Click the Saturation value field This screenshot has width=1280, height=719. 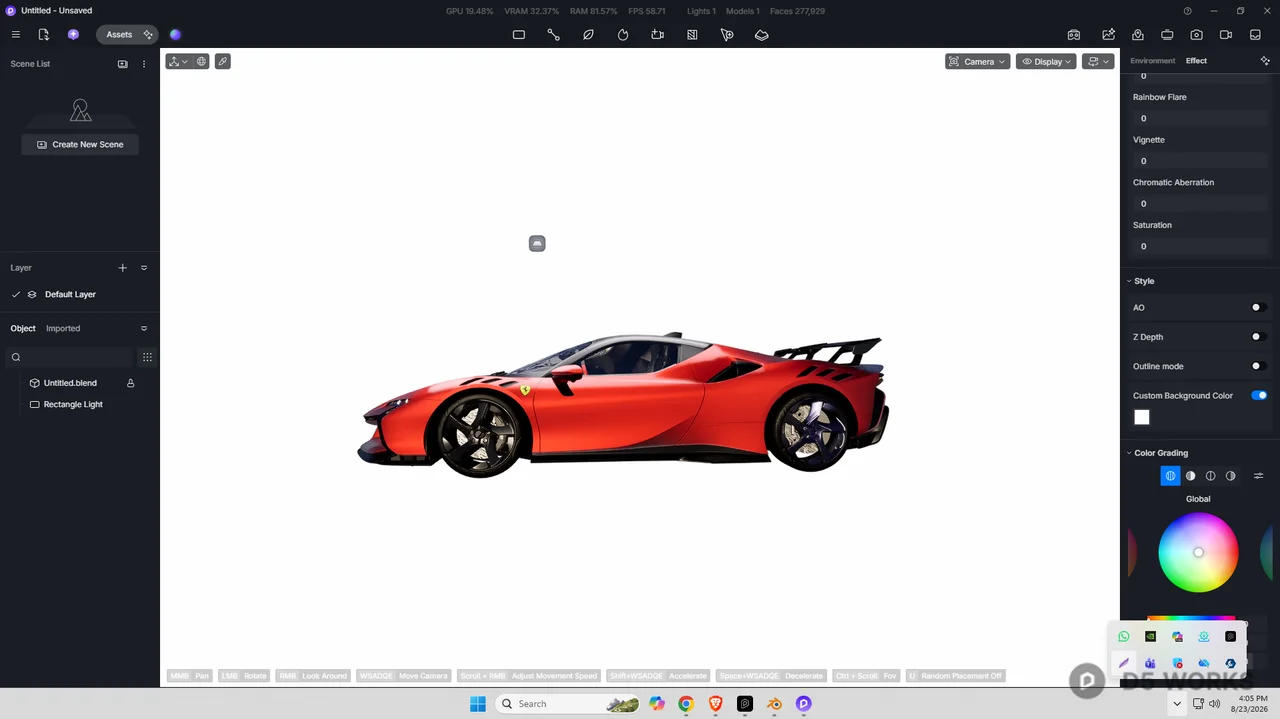coord(1198,246)
